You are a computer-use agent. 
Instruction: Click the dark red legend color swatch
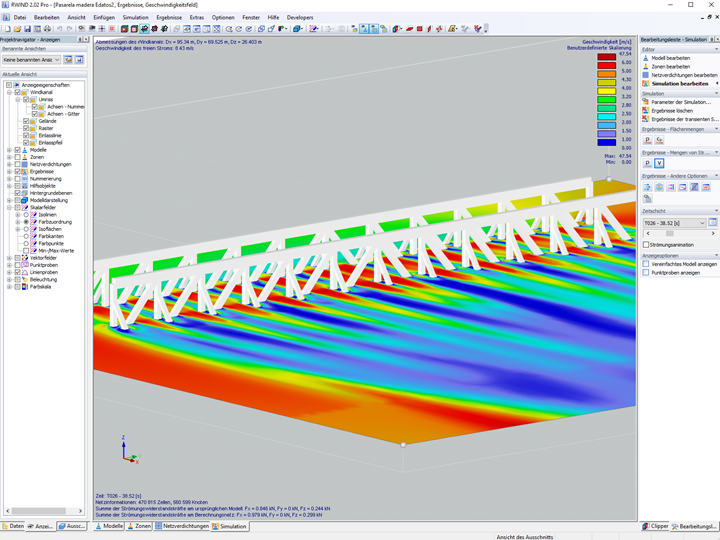pyautogui.click(x=606, y=57)
